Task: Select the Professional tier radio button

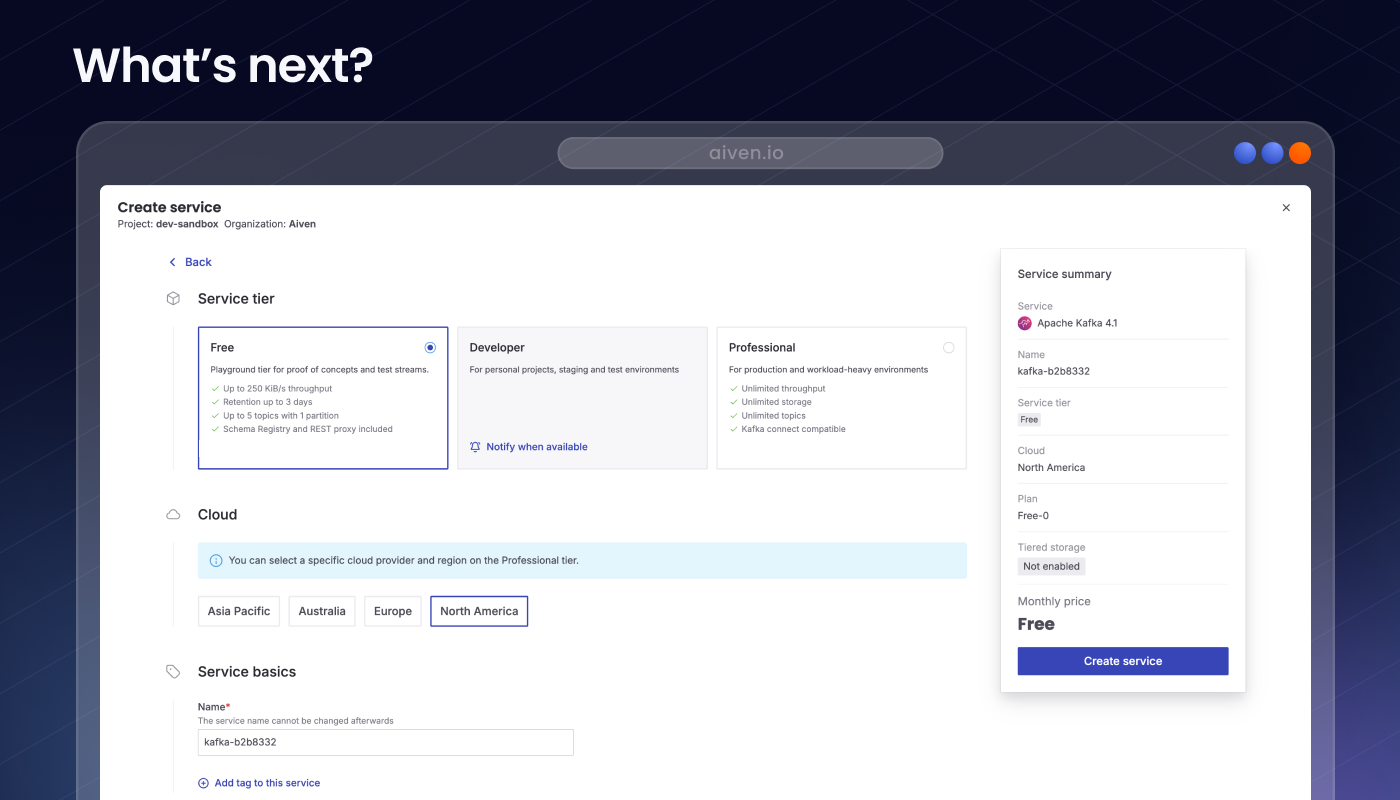Action: click(x=948, y=348)
